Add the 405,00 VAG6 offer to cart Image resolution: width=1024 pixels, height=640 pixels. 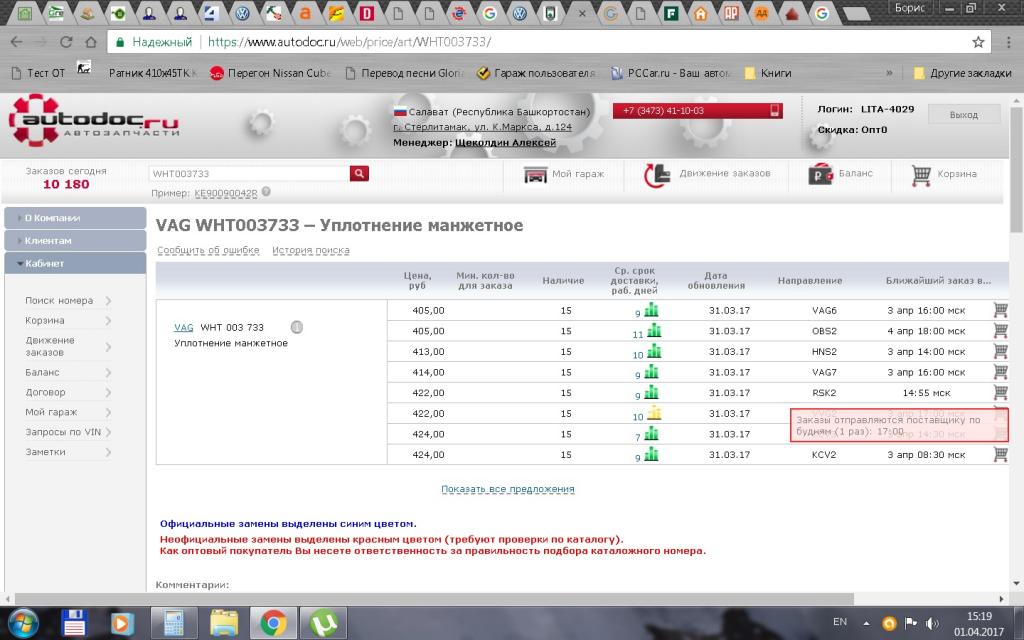click(1000, 310)
